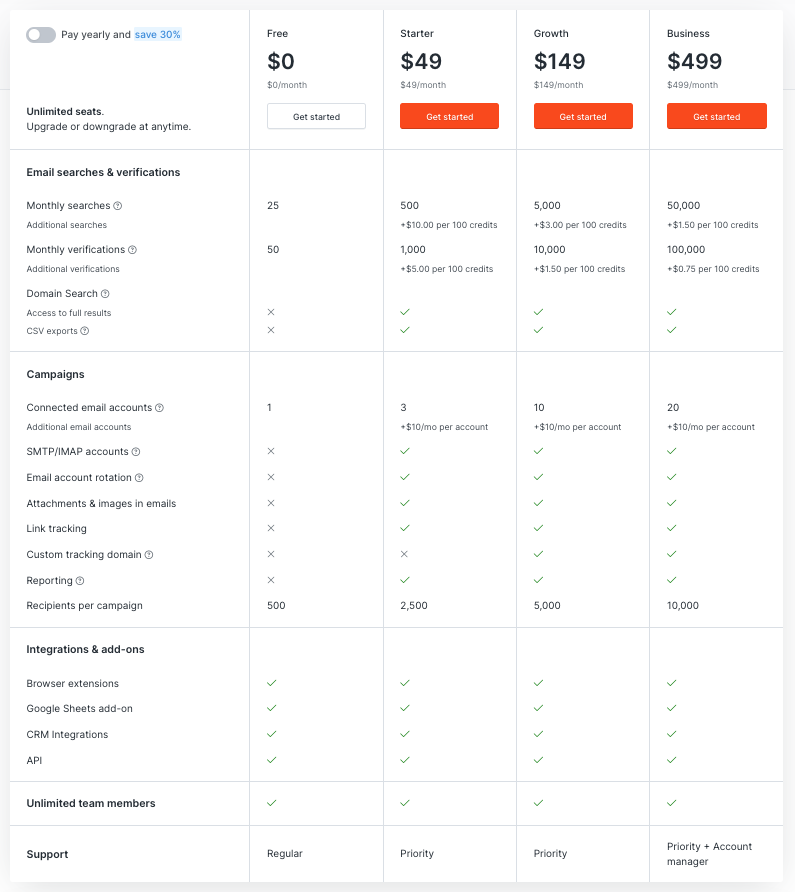Click Connected email accounts info icon
Screen dimensions: 795x892
click(159, 408)
